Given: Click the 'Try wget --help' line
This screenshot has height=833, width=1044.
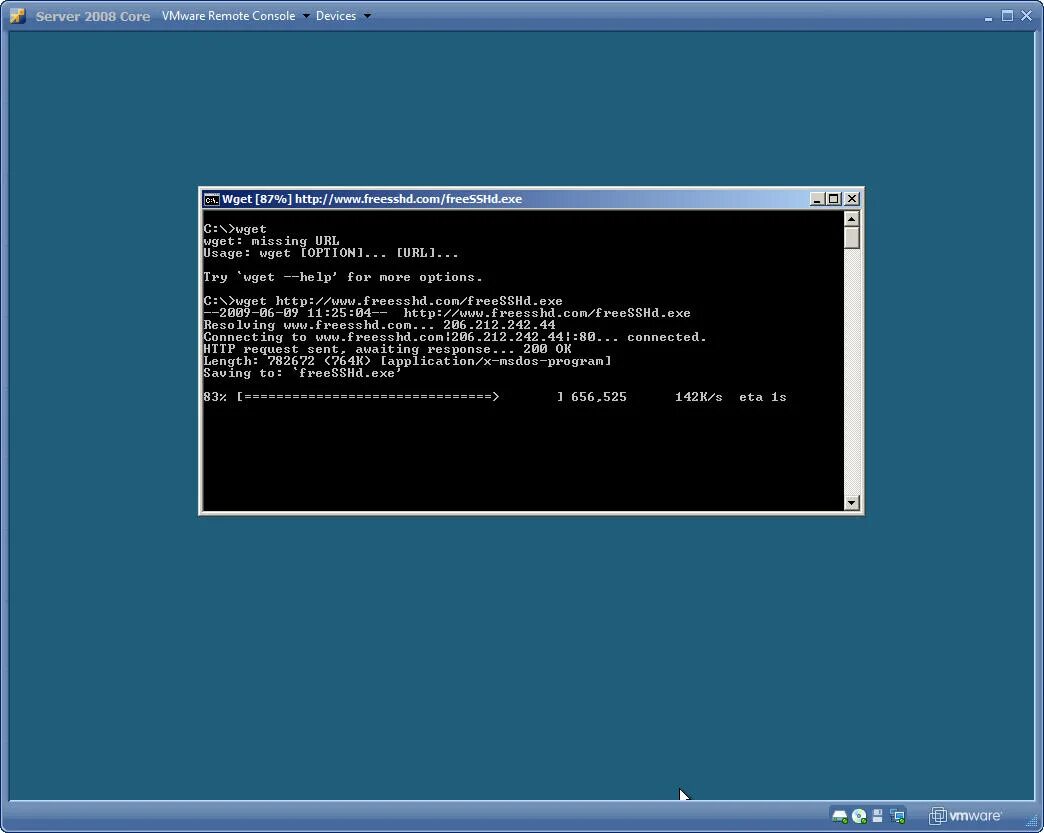Looking at the screenshot, I should [x=343, y=277].
